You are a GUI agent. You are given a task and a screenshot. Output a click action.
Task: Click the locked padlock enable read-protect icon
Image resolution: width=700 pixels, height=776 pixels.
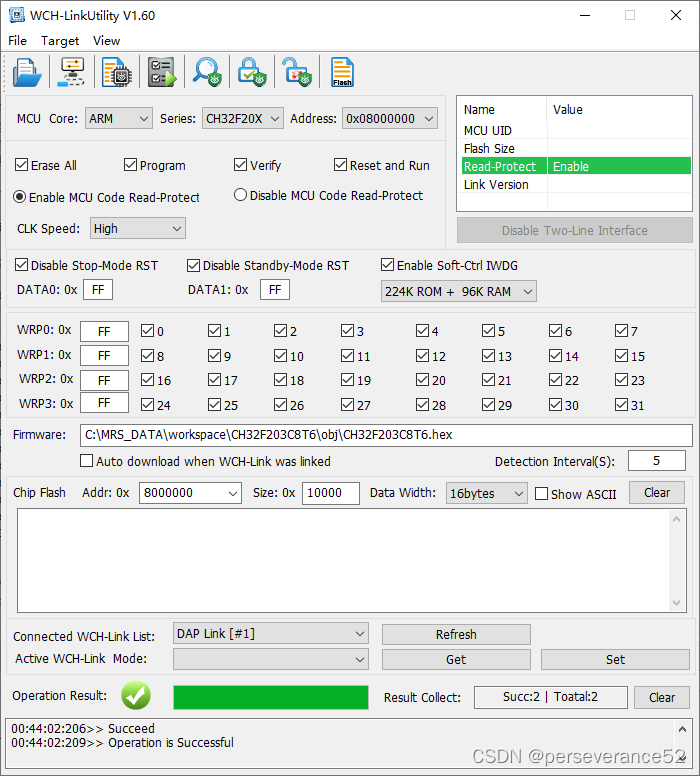tap(251, 72)
